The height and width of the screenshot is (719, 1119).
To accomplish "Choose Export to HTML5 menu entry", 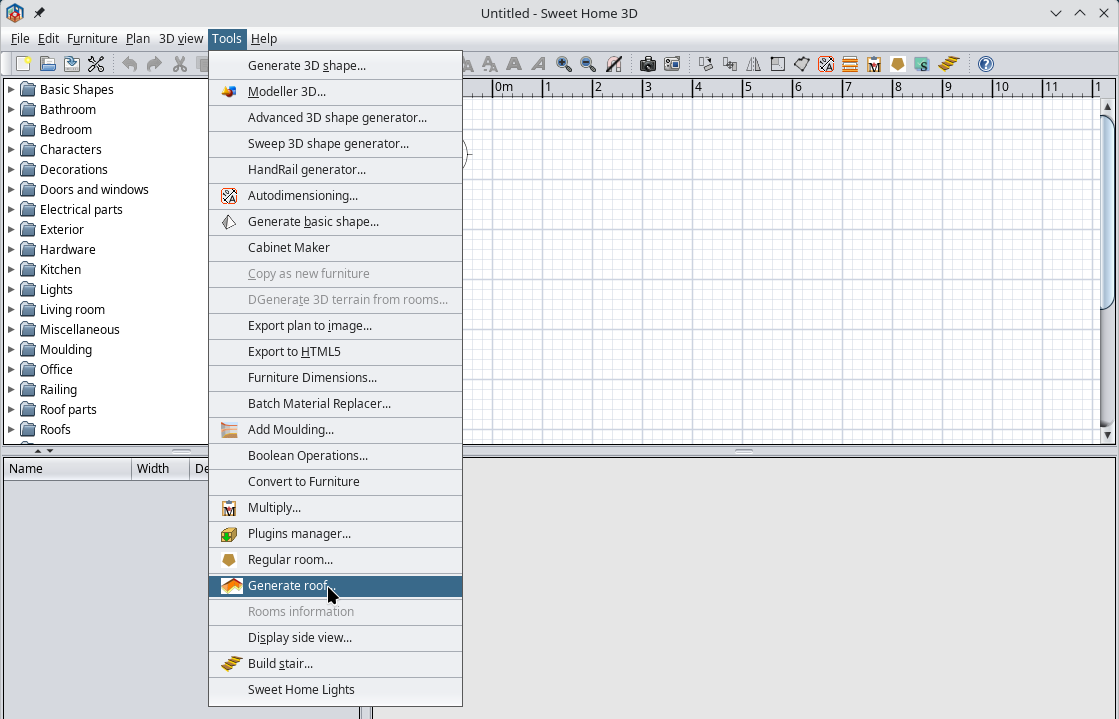I will tap(335, 351).
